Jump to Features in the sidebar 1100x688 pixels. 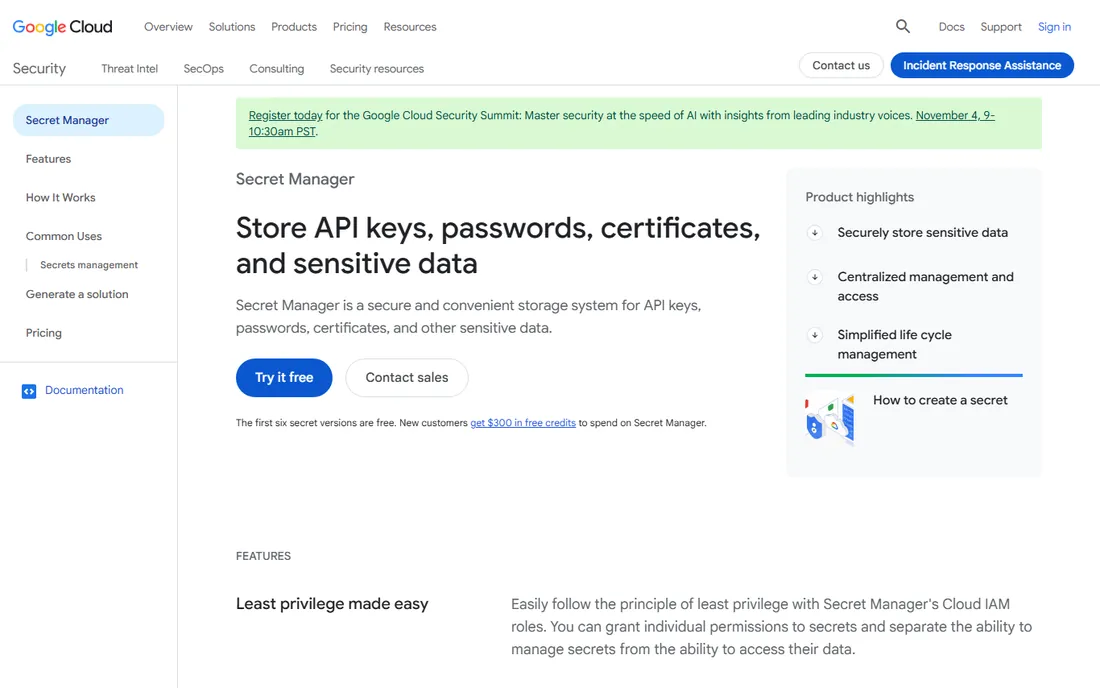[x=48, y=159]
